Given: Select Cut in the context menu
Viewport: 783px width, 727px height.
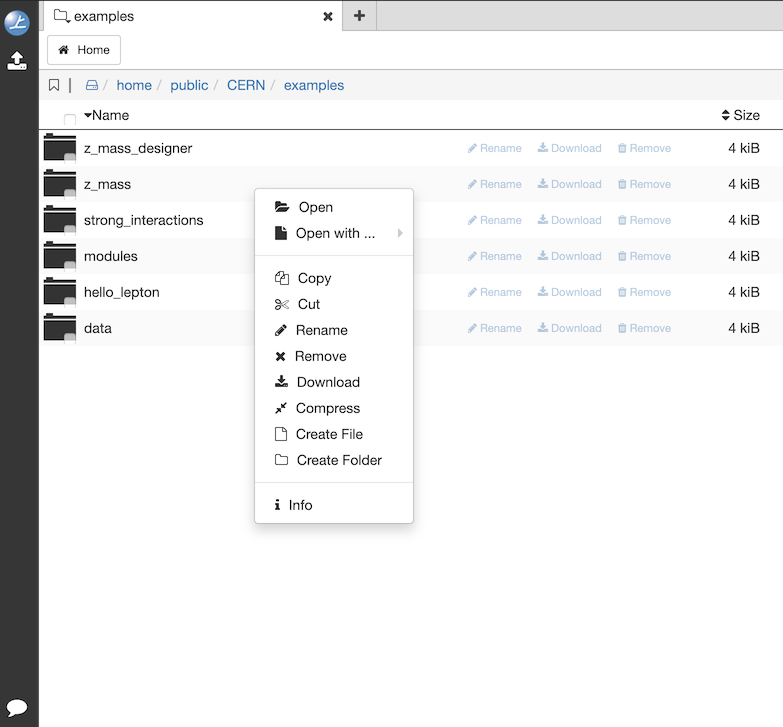Looking at the screenshot, I should [334, 304].
